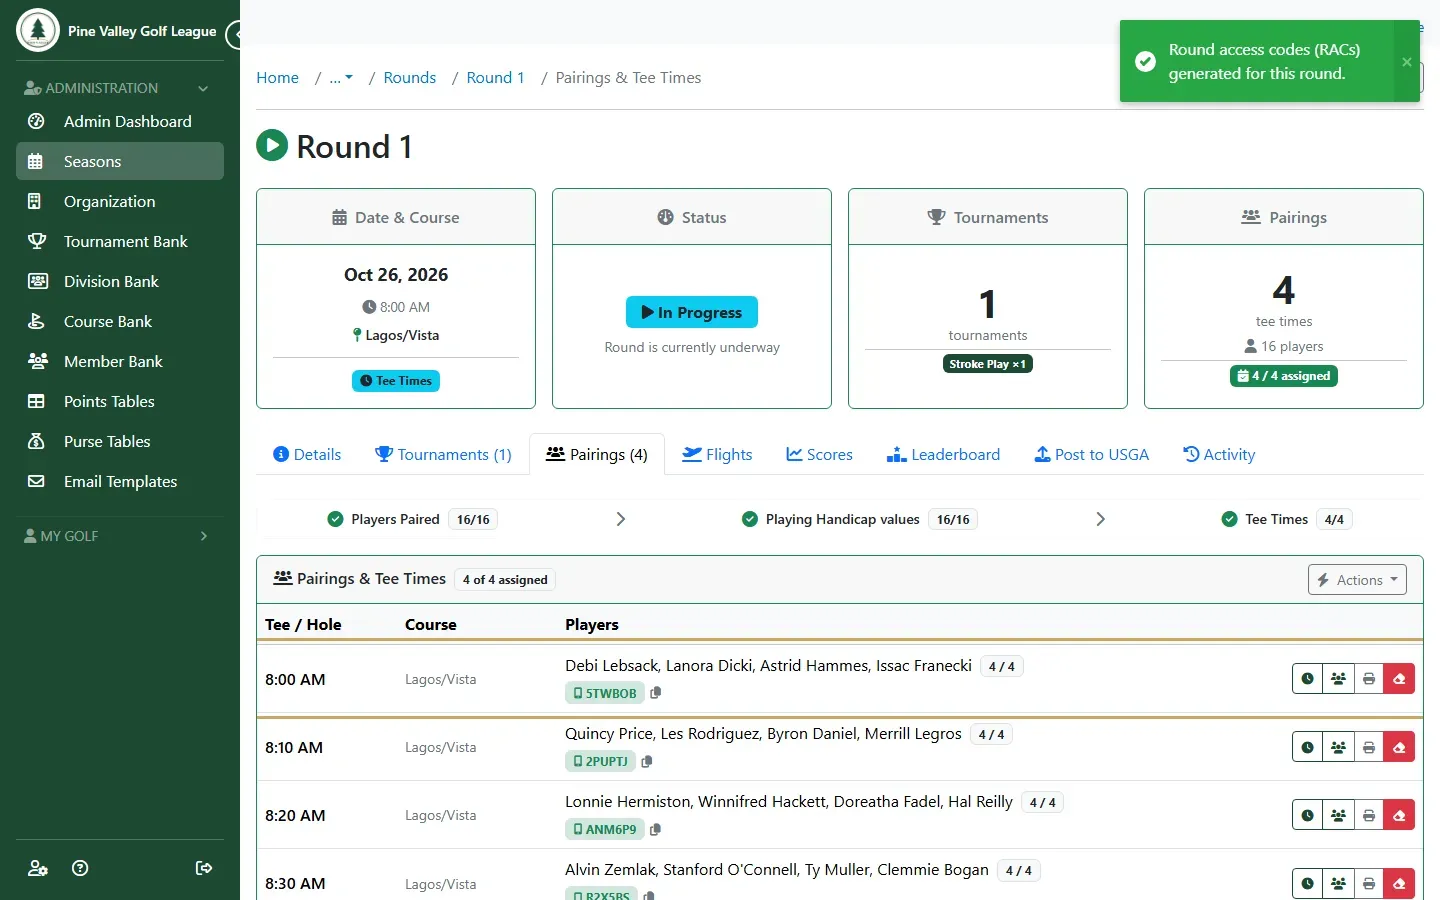
Task: Click the Stroke Play ×1 badge
Action: 988,364
